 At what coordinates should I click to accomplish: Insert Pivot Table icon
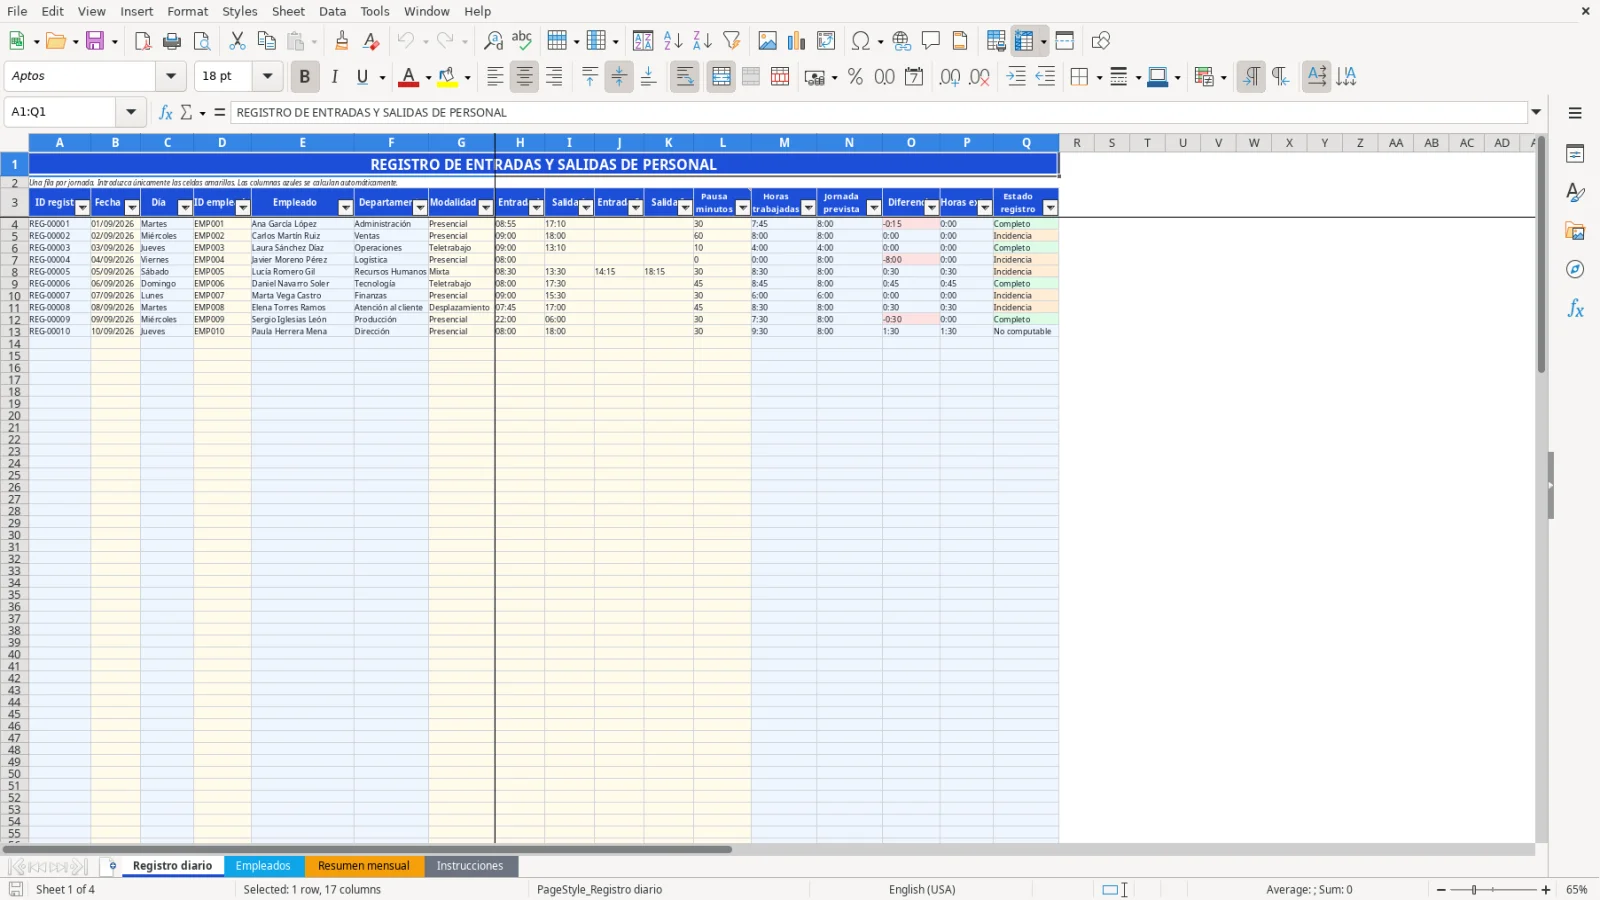point(826,41)
